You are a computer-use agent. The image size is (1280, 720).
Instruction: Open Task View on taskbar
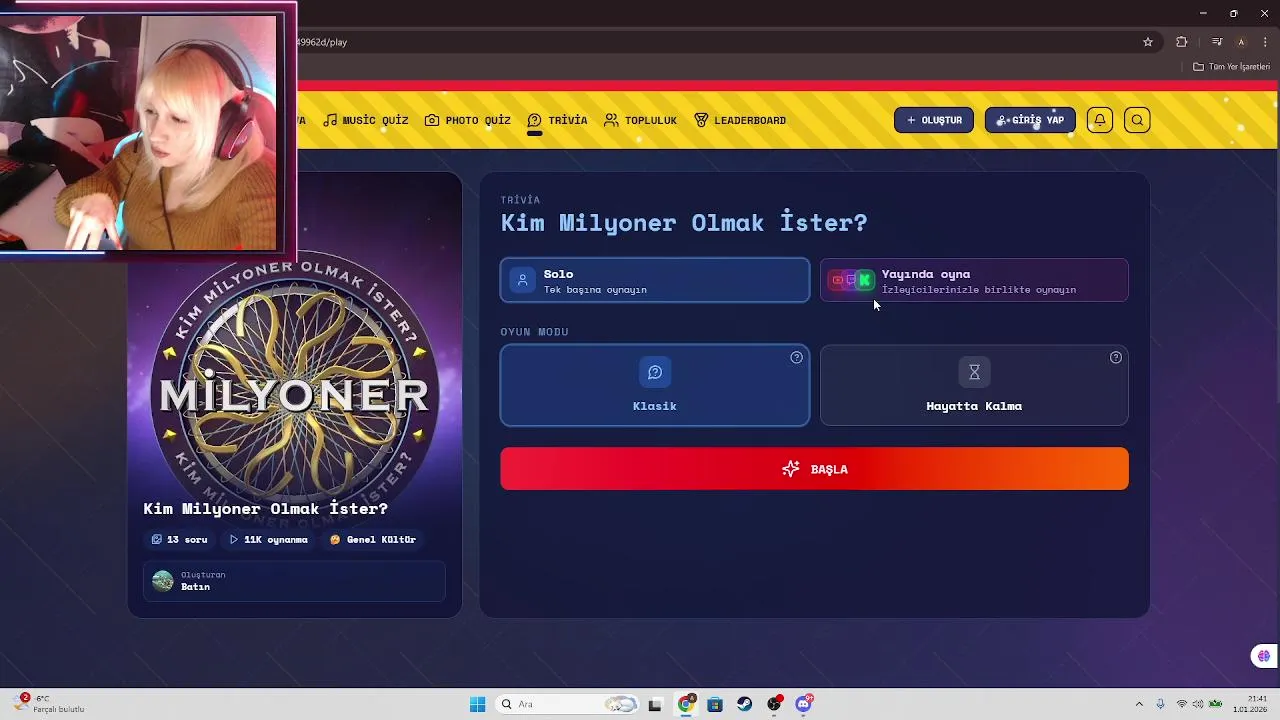click(655, 704)
